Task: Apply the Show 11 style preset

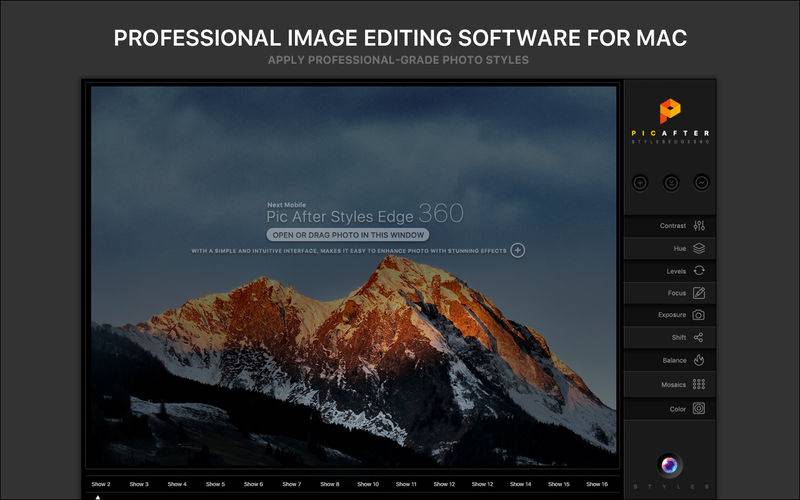Action: [406, 484]
